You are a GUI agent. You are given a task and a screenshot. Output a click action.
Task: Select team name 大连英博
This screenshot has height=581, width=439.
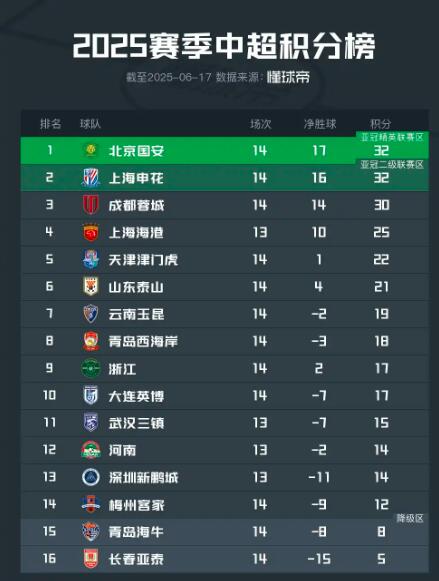click(136, 396)
